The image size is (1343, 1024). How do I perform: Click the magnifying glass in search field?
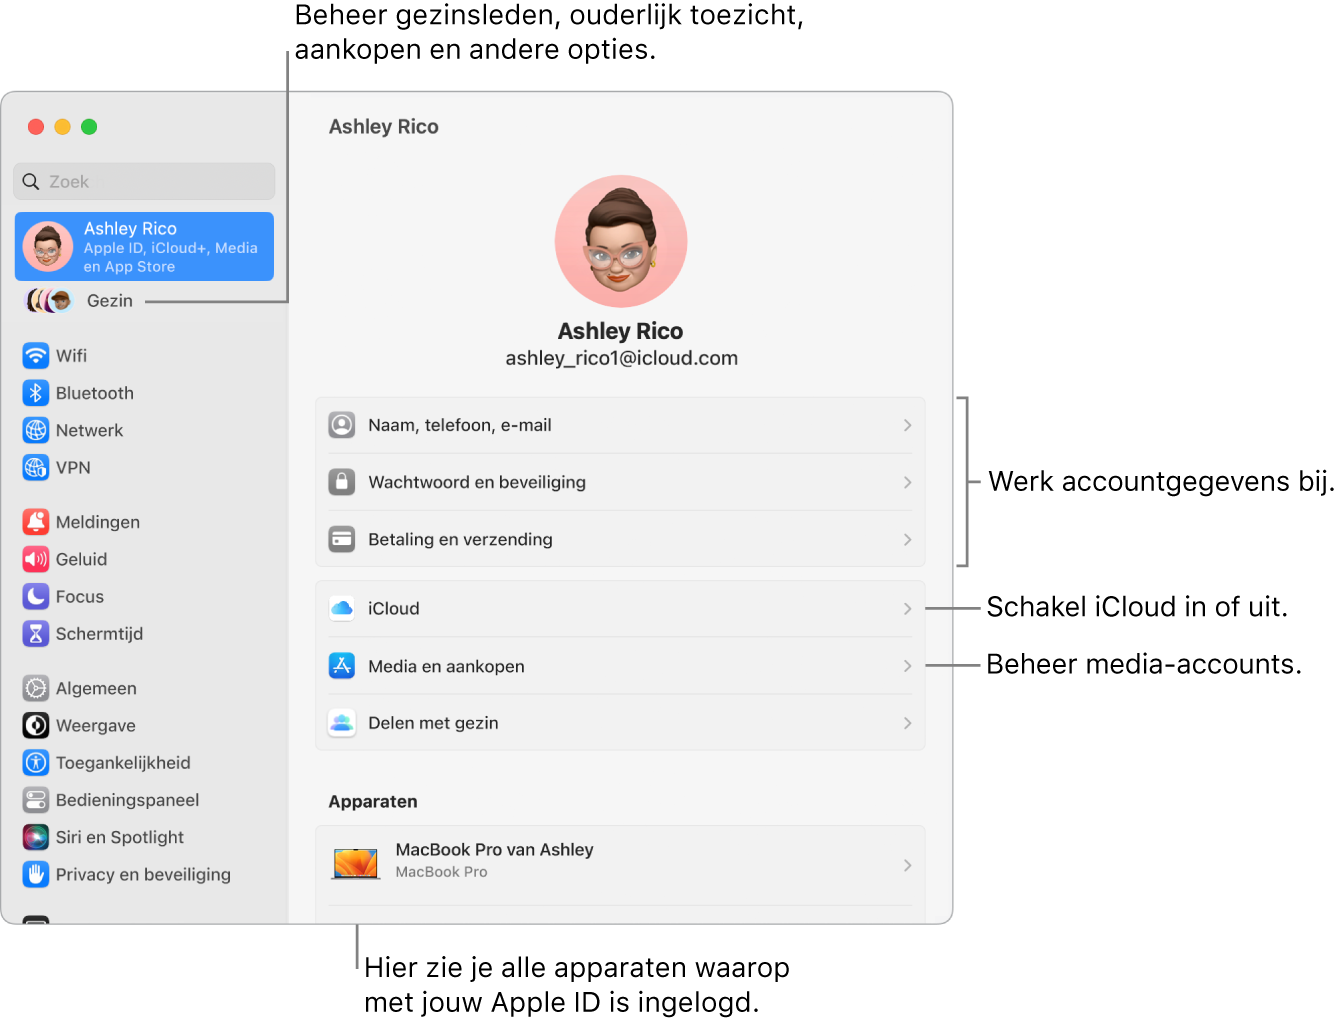coord(31,182)
